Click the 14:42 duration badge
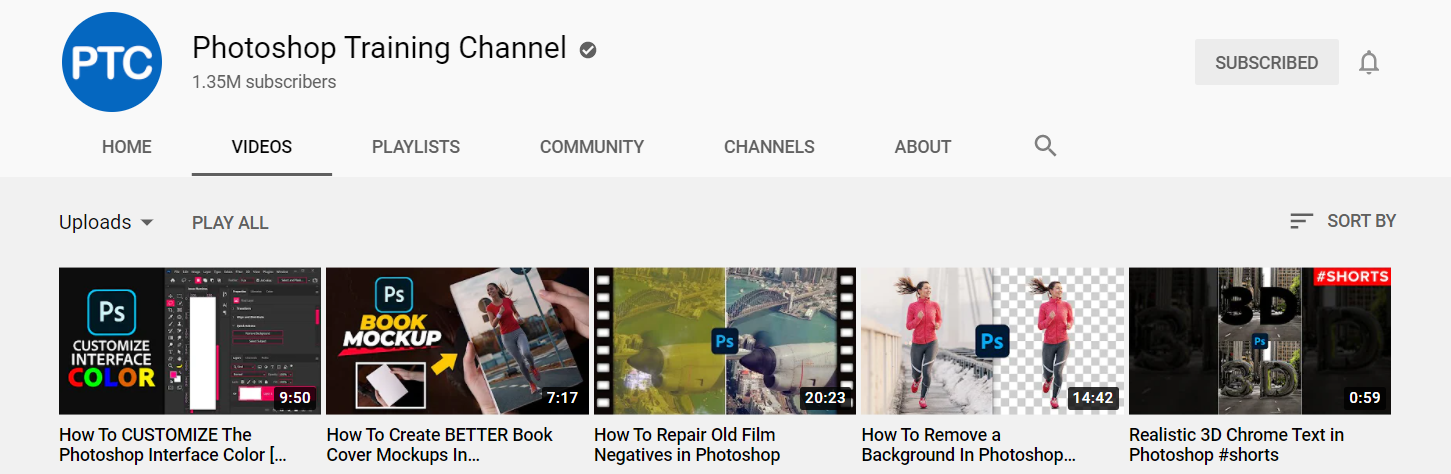This screenshot has width=1451, height=474. (1093, 398)
